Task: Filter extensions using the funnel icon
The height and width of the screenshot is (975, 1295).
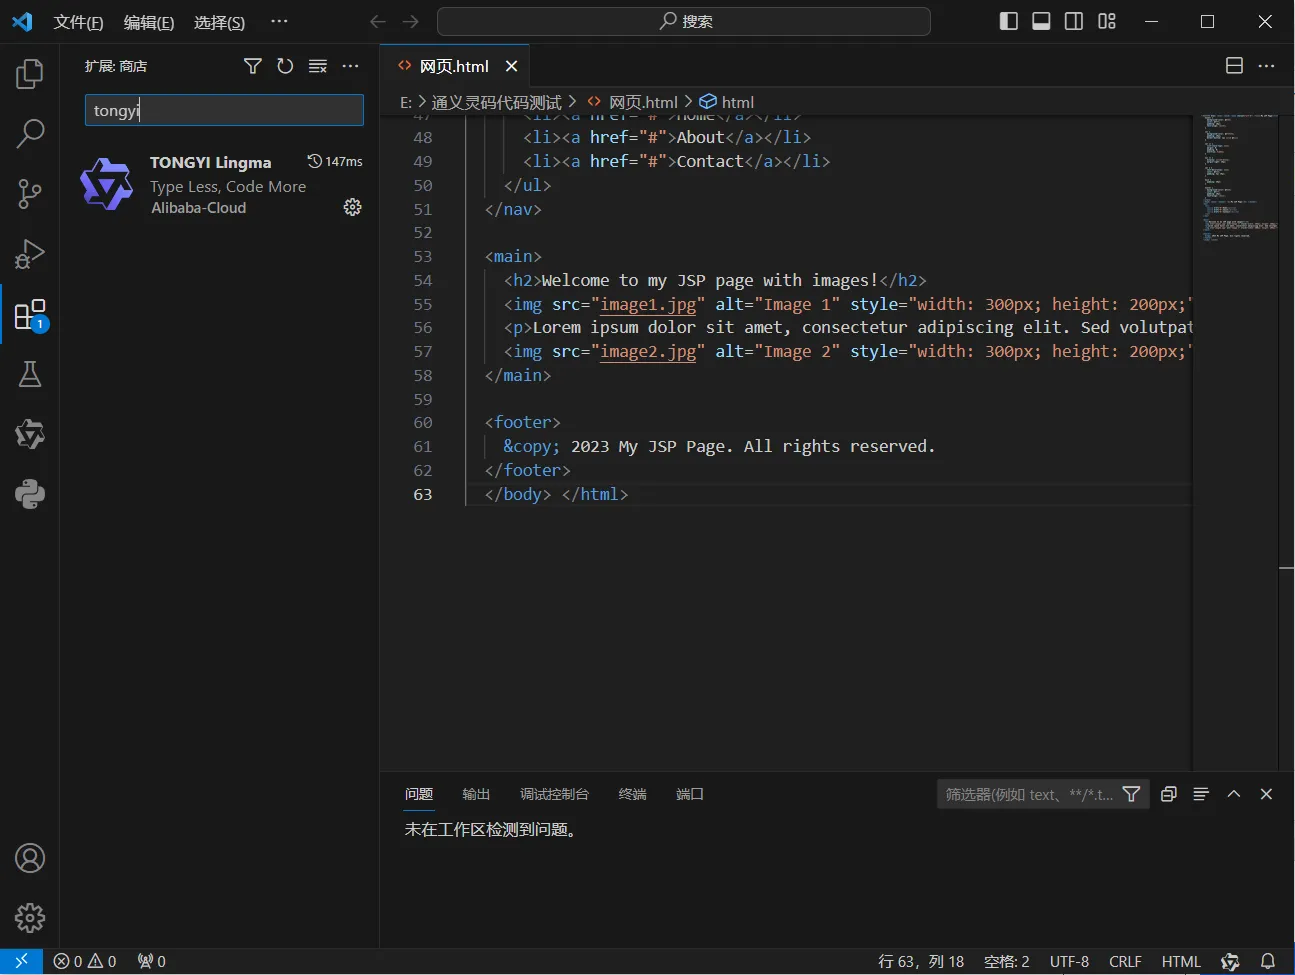Action: [253, 66]
